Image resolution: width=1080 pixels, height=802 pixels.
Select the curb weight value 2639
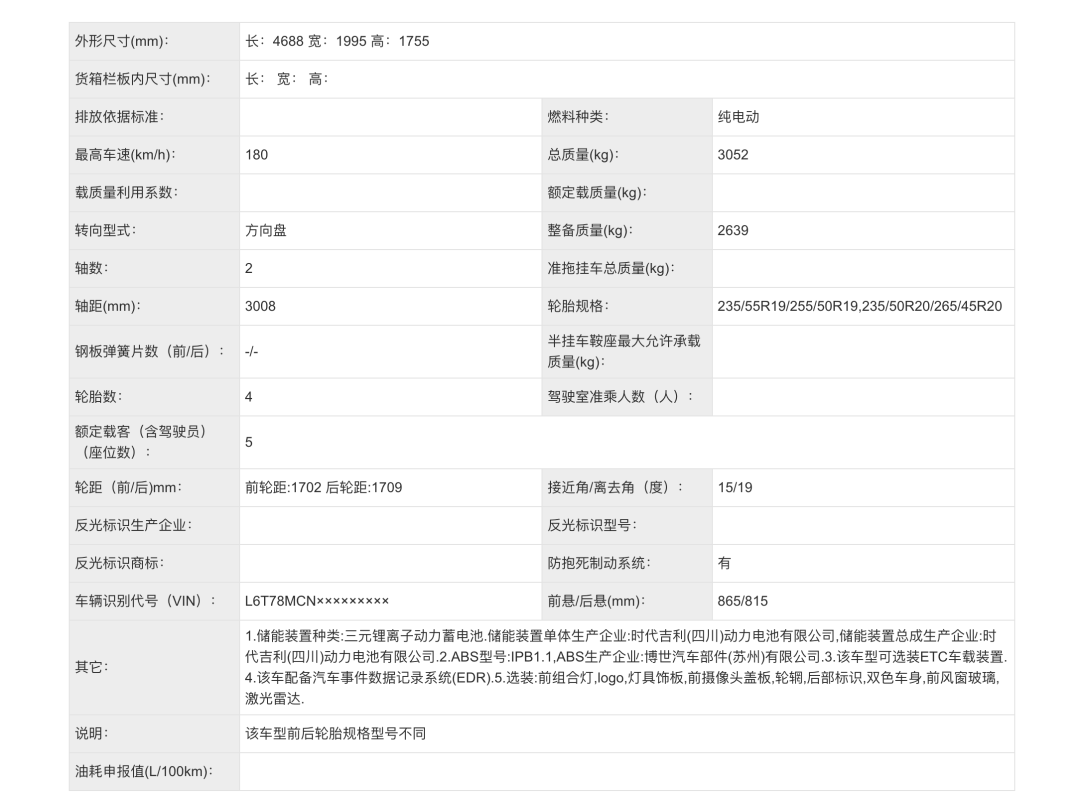coord(733,231)
